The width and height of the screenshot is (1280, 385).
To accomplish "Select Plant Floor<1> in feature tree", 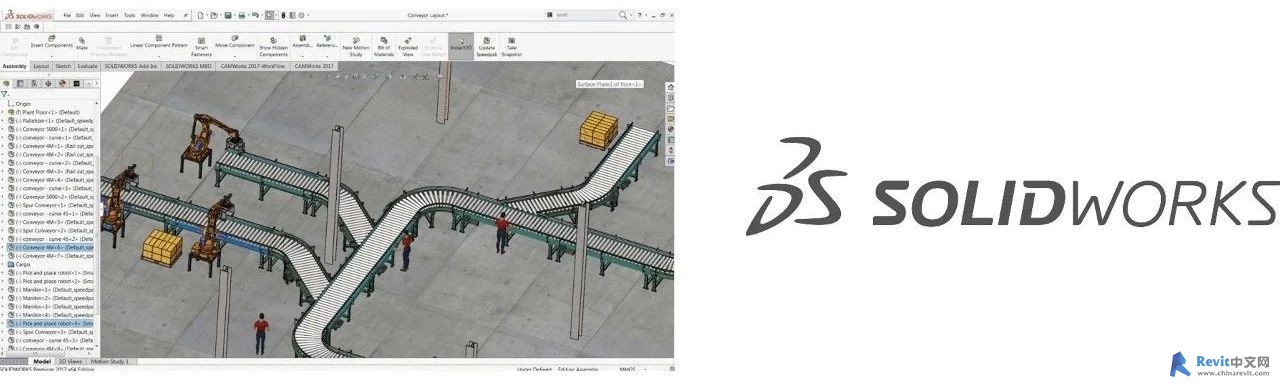I will tap(46, 113).
